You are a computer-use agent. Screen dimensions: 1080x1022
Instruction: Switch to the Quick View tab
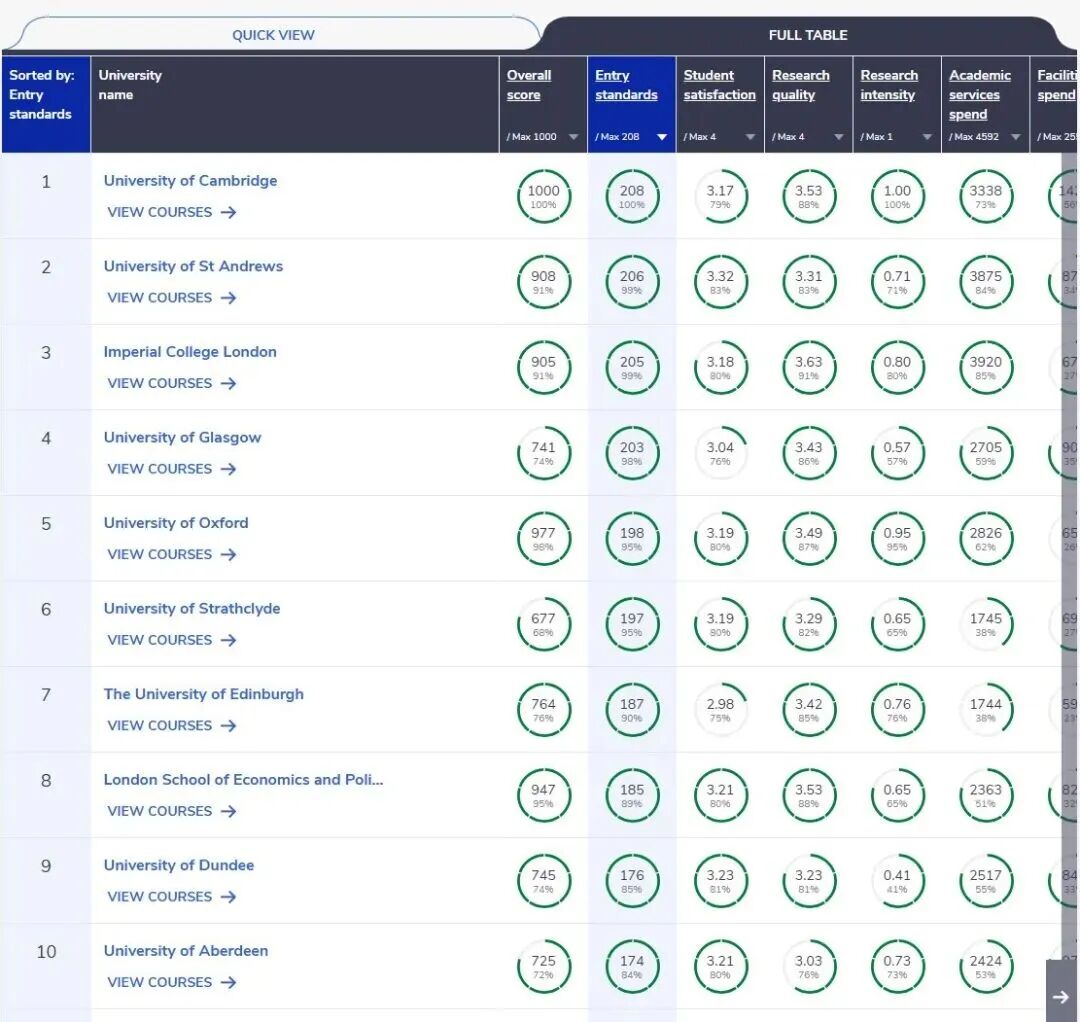click(273, 34)
